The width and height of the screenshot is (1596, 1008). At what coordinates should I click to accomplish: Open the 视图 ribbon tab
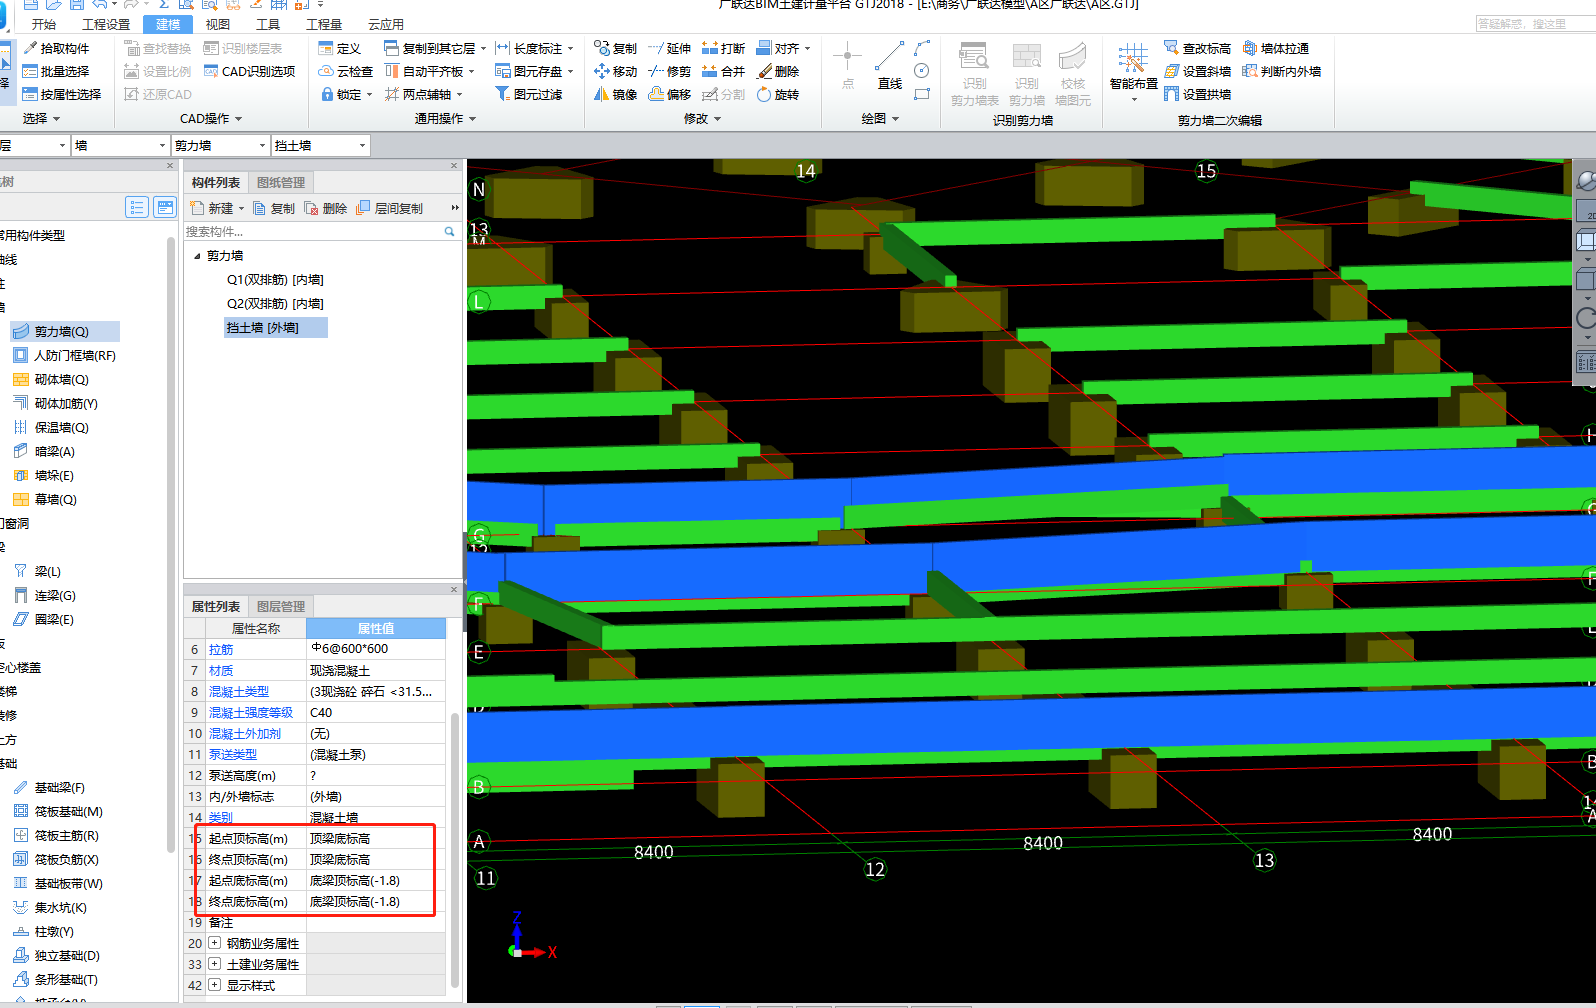217,24
